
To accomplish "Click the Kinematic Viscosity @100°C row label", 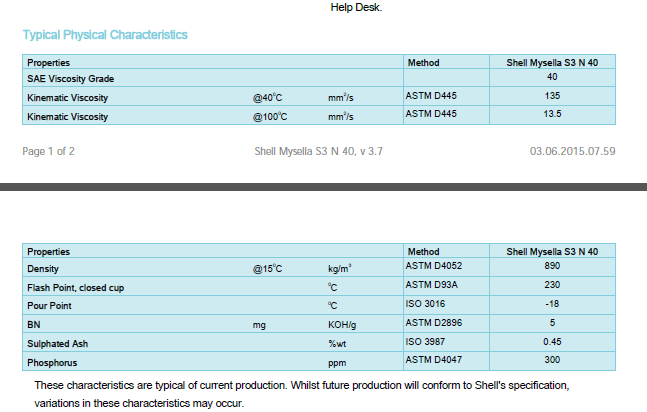I will [67, 117].
